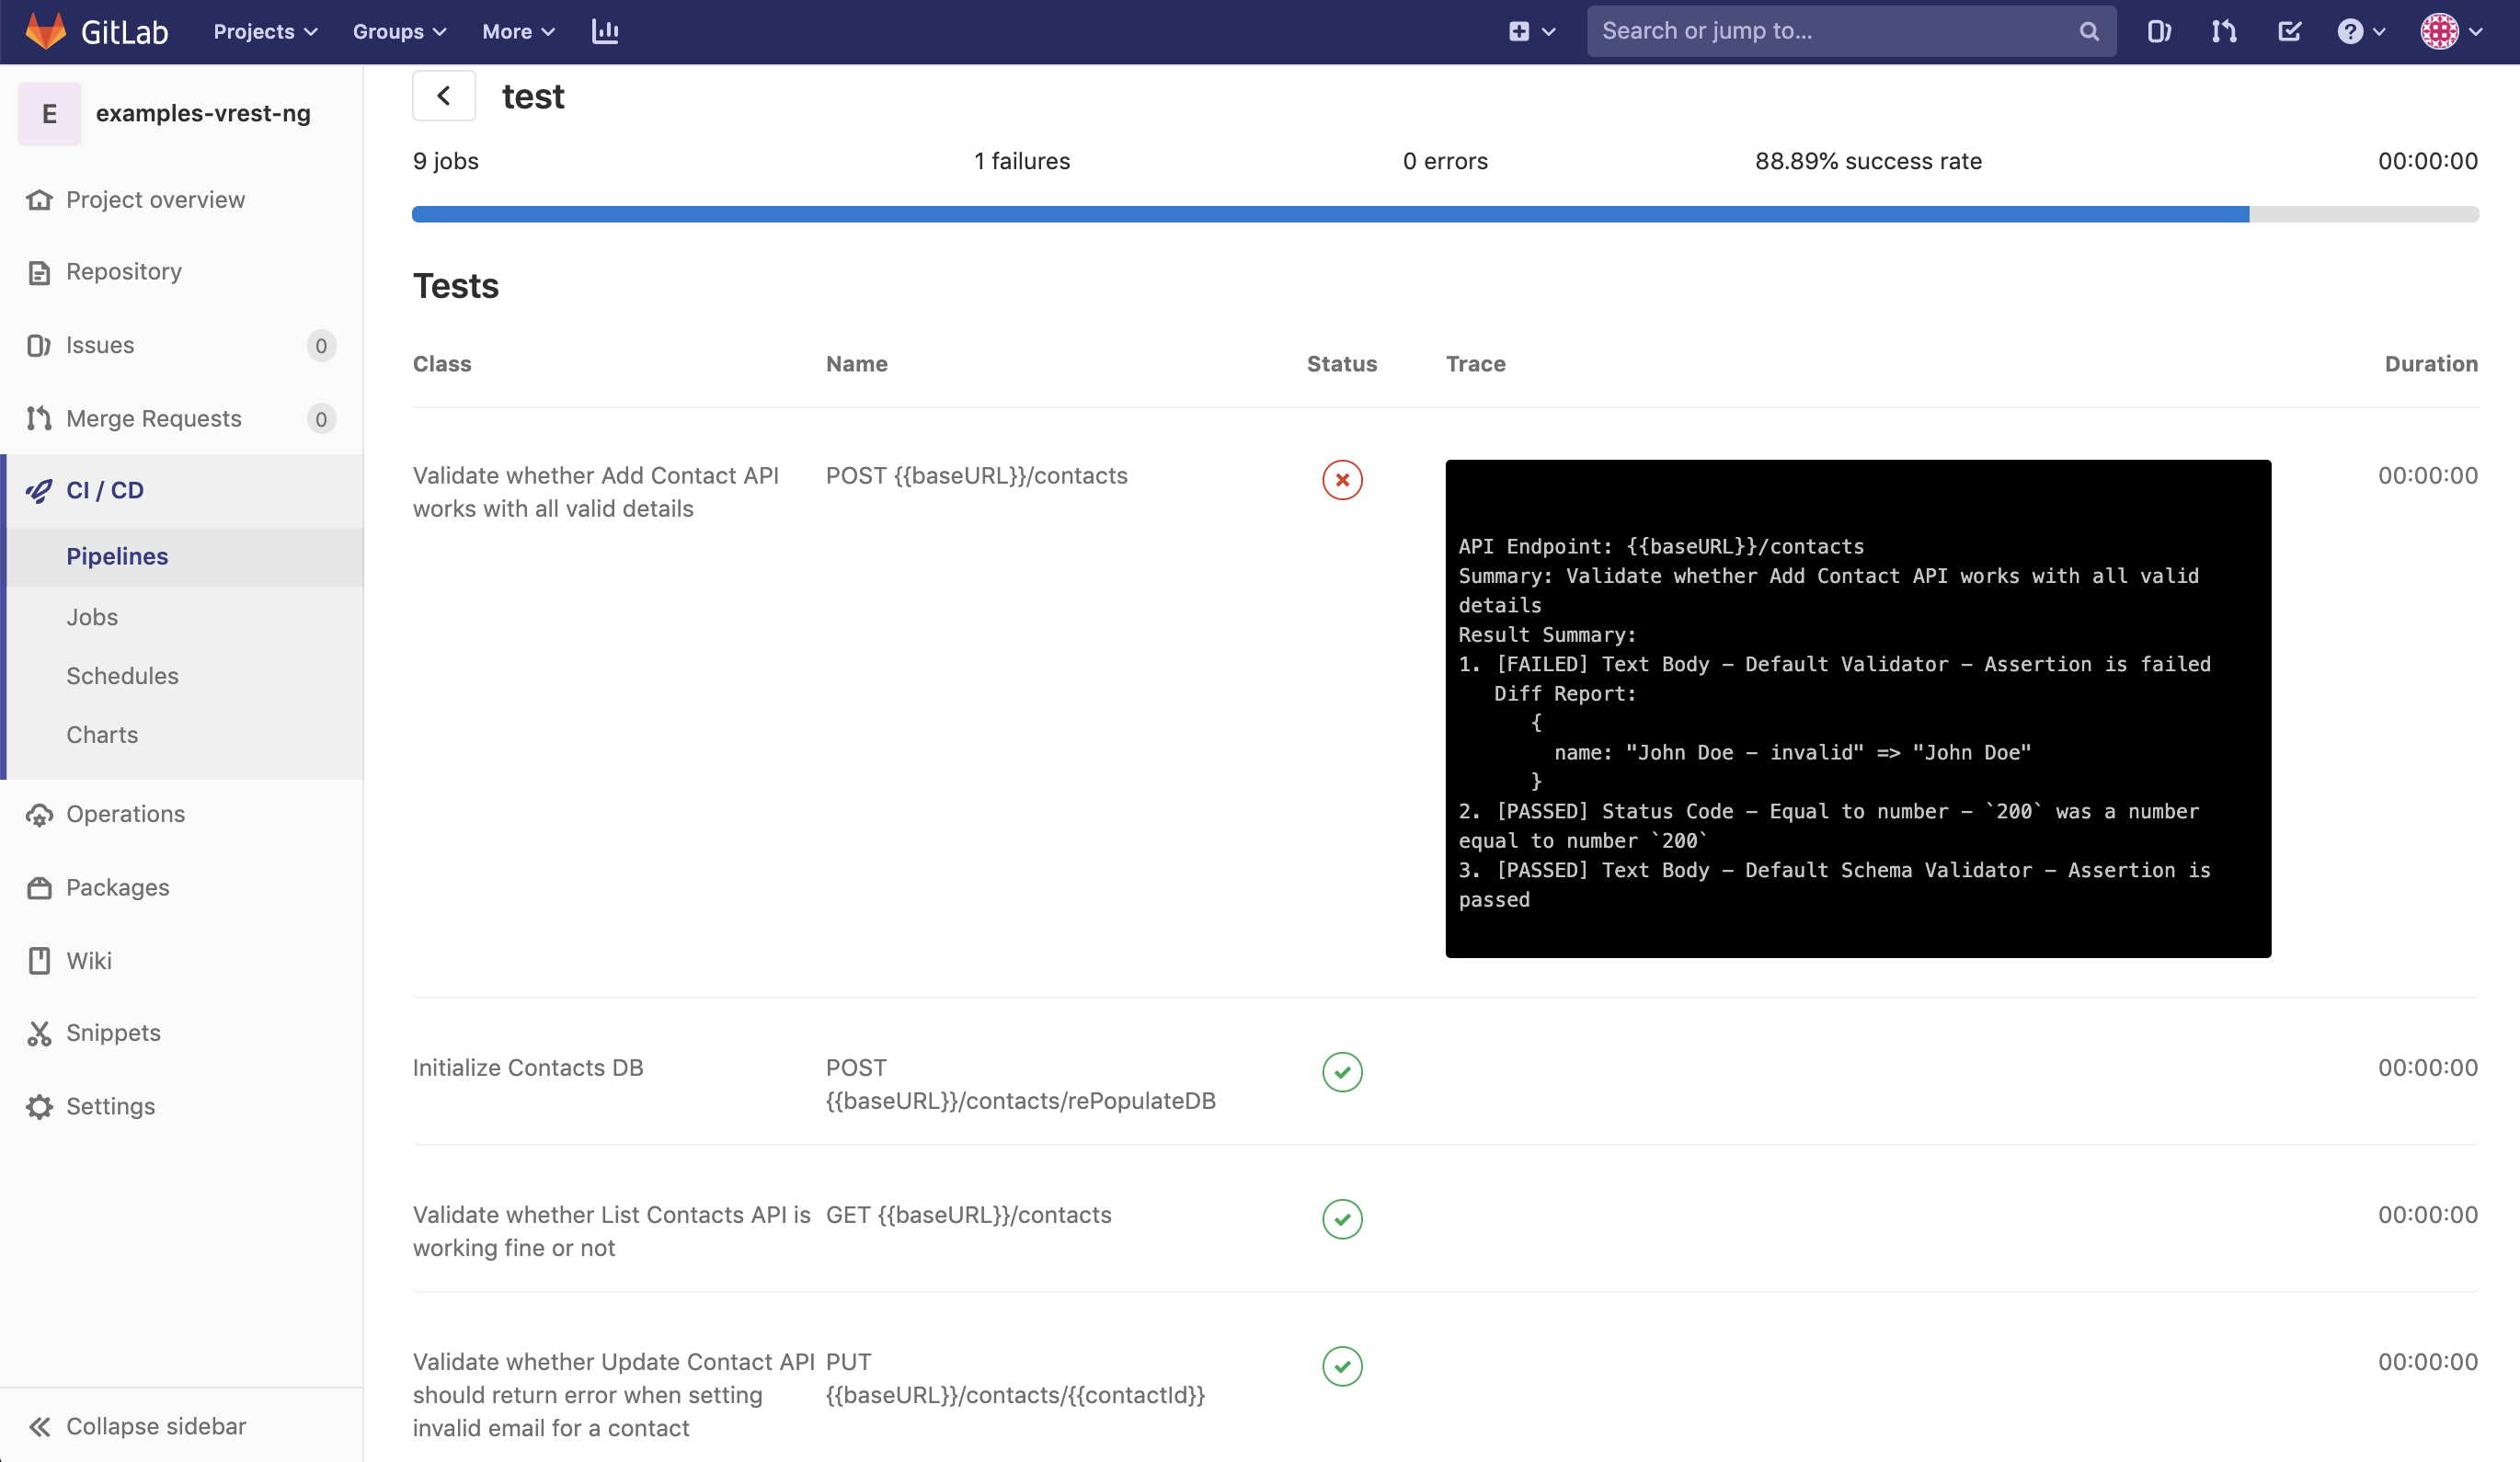Open Merge Requests in sidebar

154,419
